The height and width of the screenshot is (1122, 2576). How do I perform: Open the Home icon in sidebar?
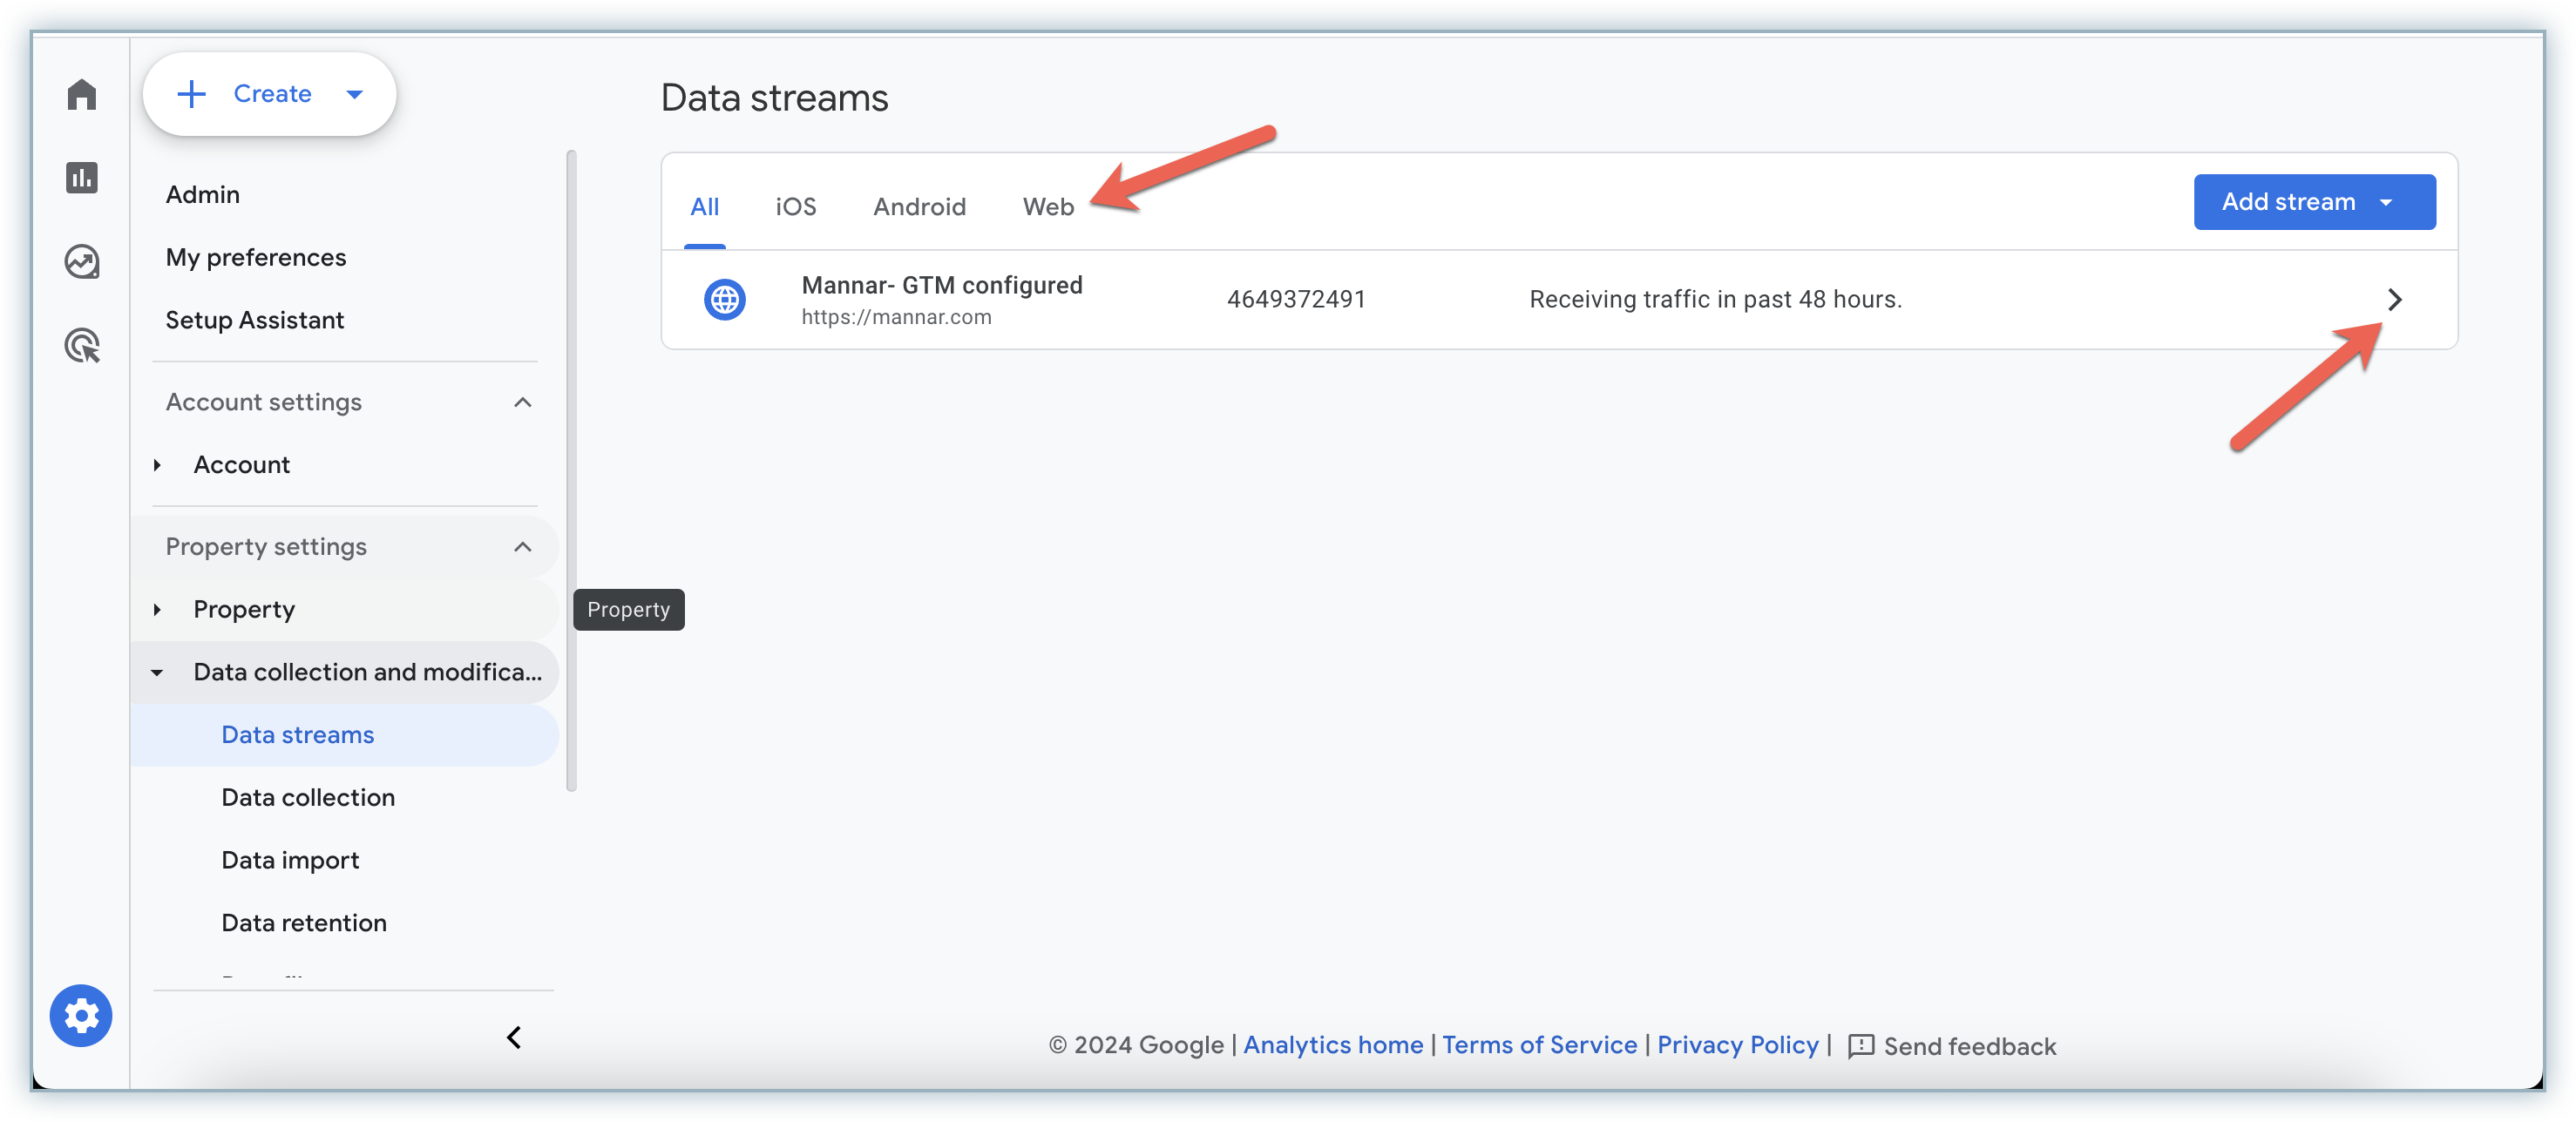coord(82,95)
